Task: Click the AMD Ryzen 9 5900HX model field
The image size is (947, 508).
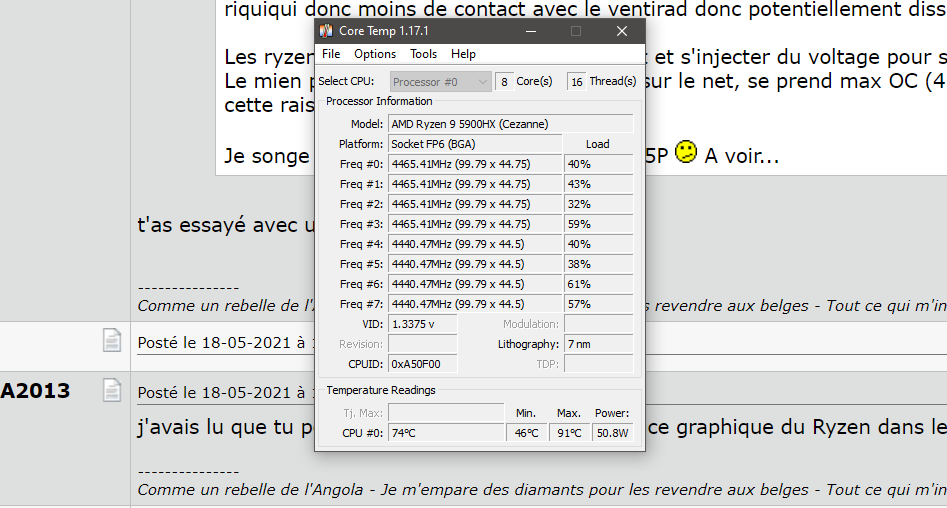Action: [x=511, y=124]
